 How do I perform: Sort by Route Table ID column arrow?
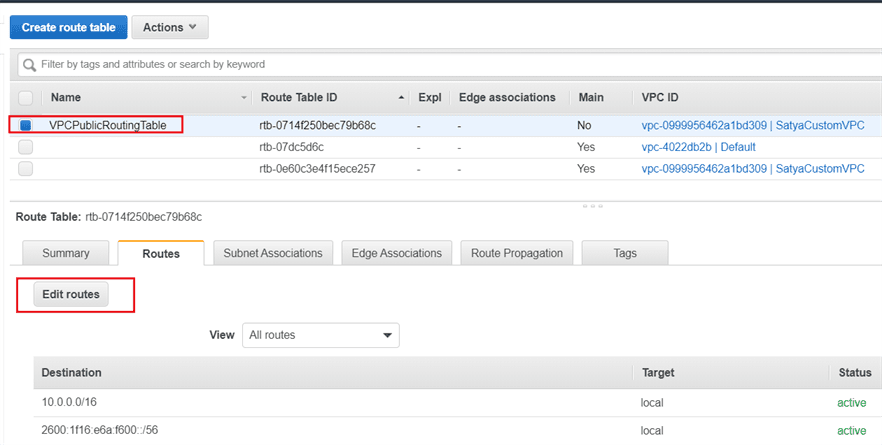402,98
